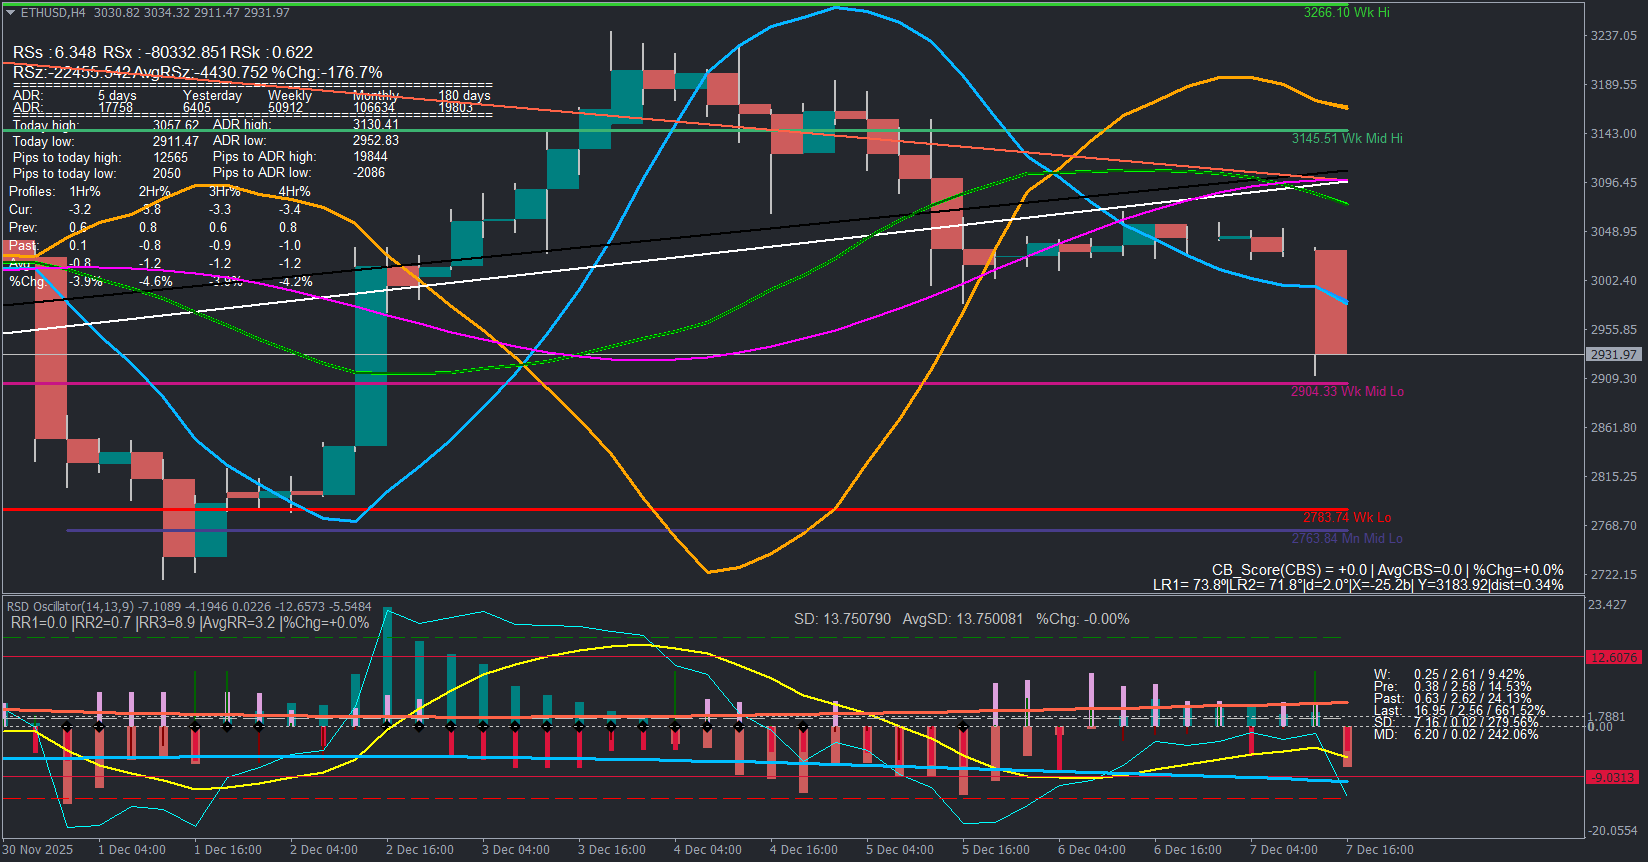Click the 3145.51 Wk Mid Hi label
This screenshot has width=1648, height=862.
[x=1346, y=139]
